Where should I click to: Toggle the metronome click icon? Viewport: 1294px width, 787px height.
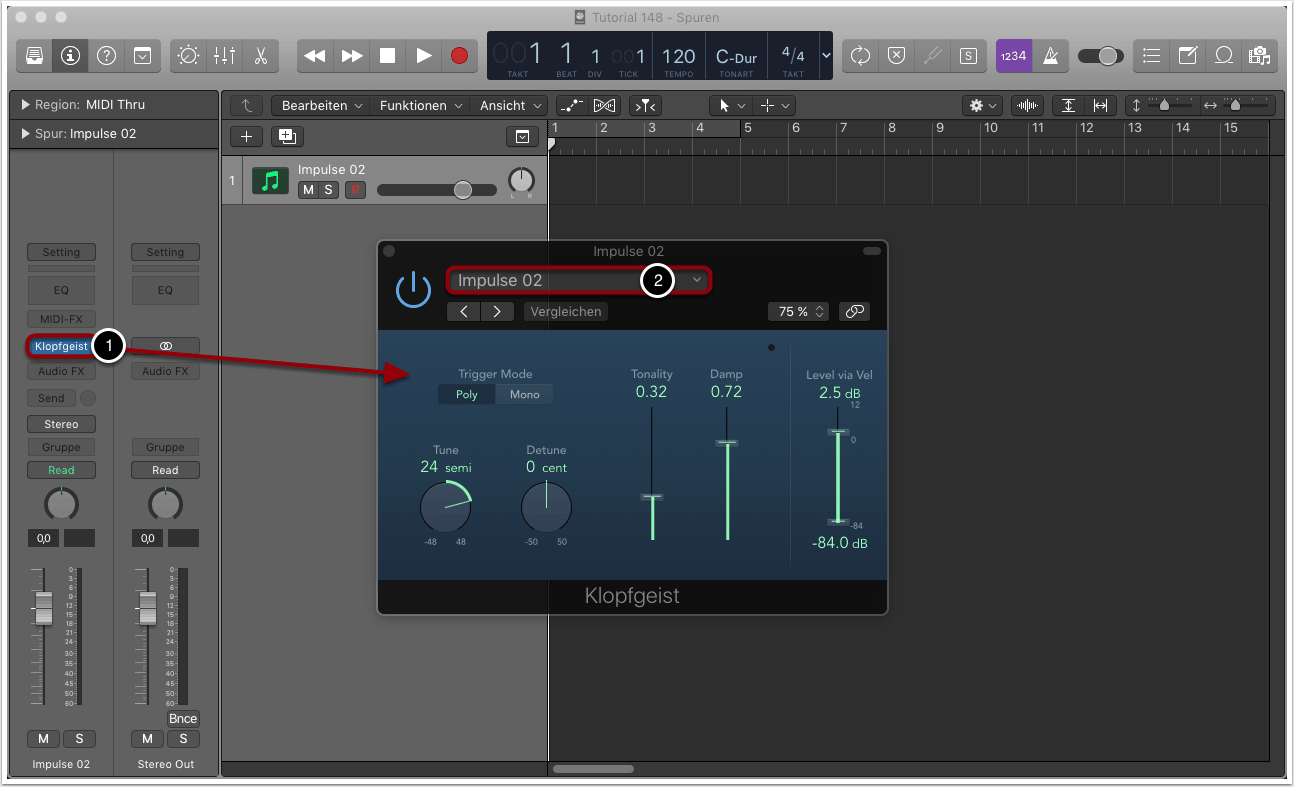coord(1051,56)
